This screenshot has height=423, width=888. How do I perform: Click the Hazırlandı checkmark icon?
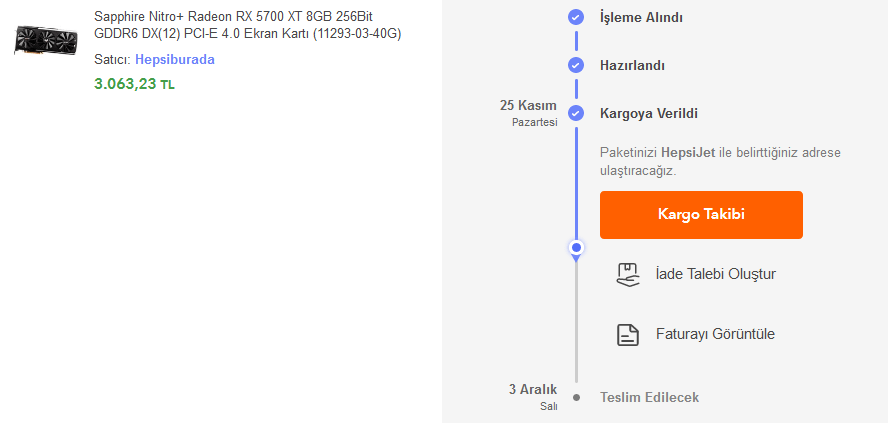575,65
